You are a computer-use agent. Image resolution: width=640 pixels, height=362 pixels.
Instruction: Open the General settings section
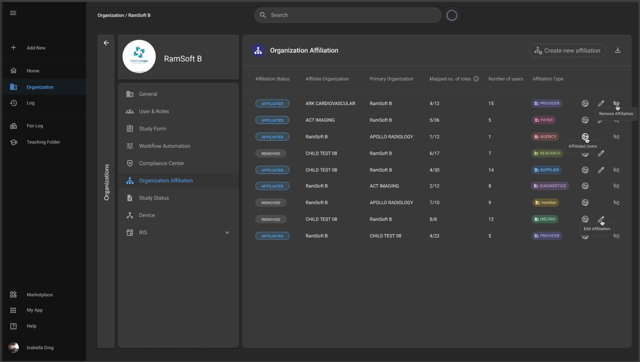[x=178, y=94]
